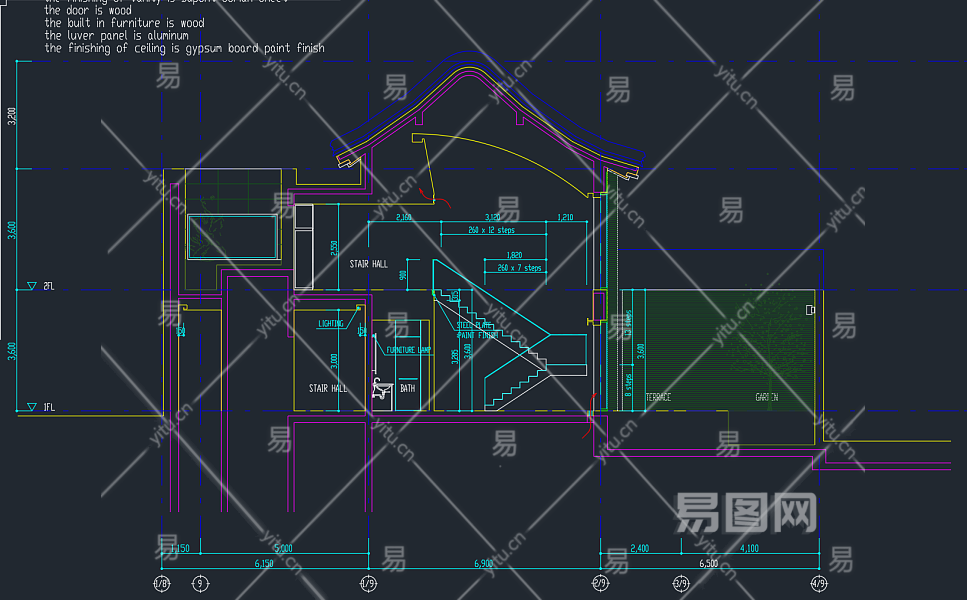
Task: Select the upper STAIR HALL room label
Action: pos(369,264)
